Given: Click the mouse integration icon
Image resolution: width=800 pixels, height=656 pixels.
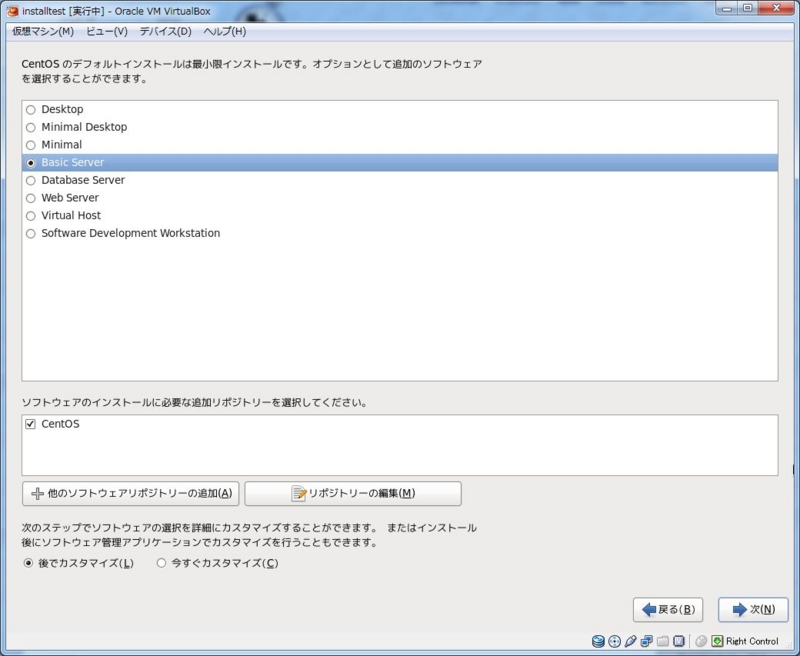Looking at the screenshot, I should click(701, 641).
